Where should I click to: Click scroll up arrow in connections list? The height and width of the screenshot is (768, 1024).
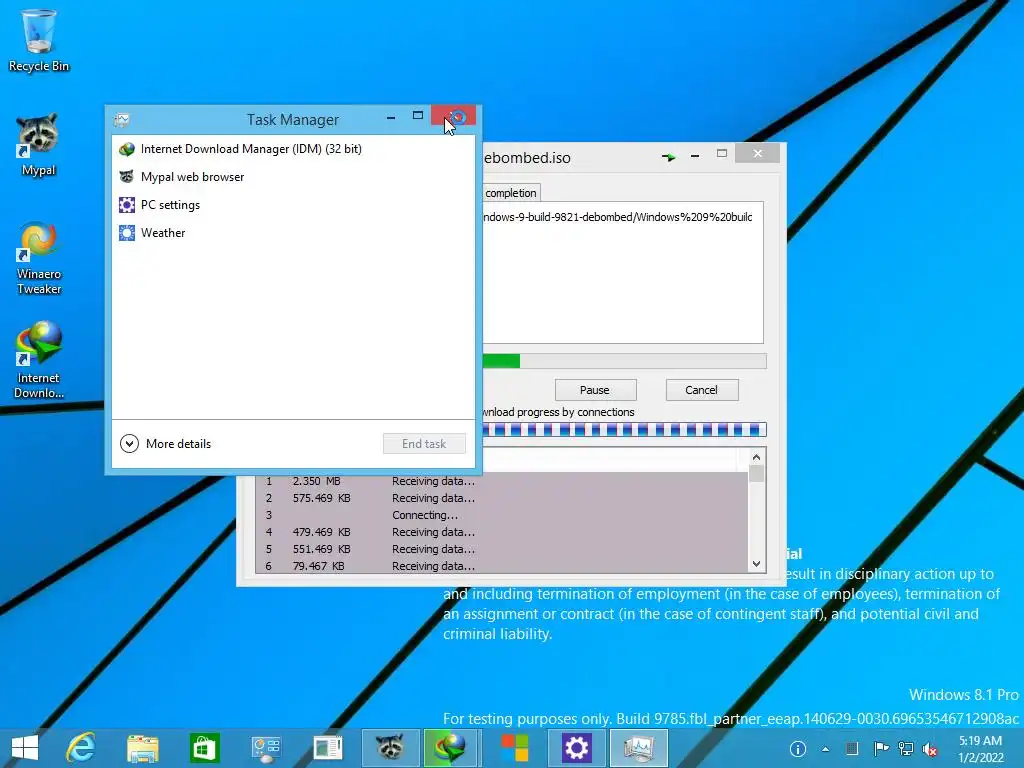[x=756, y=457]
